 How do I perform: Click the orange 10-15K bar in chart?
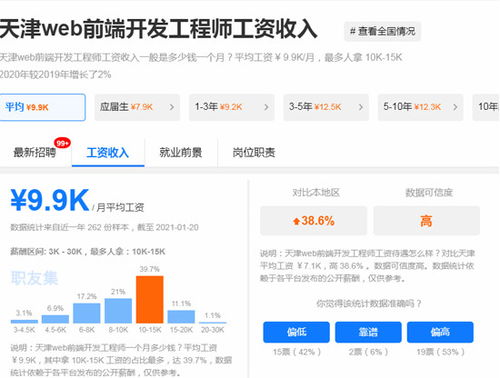click(150, 299)
